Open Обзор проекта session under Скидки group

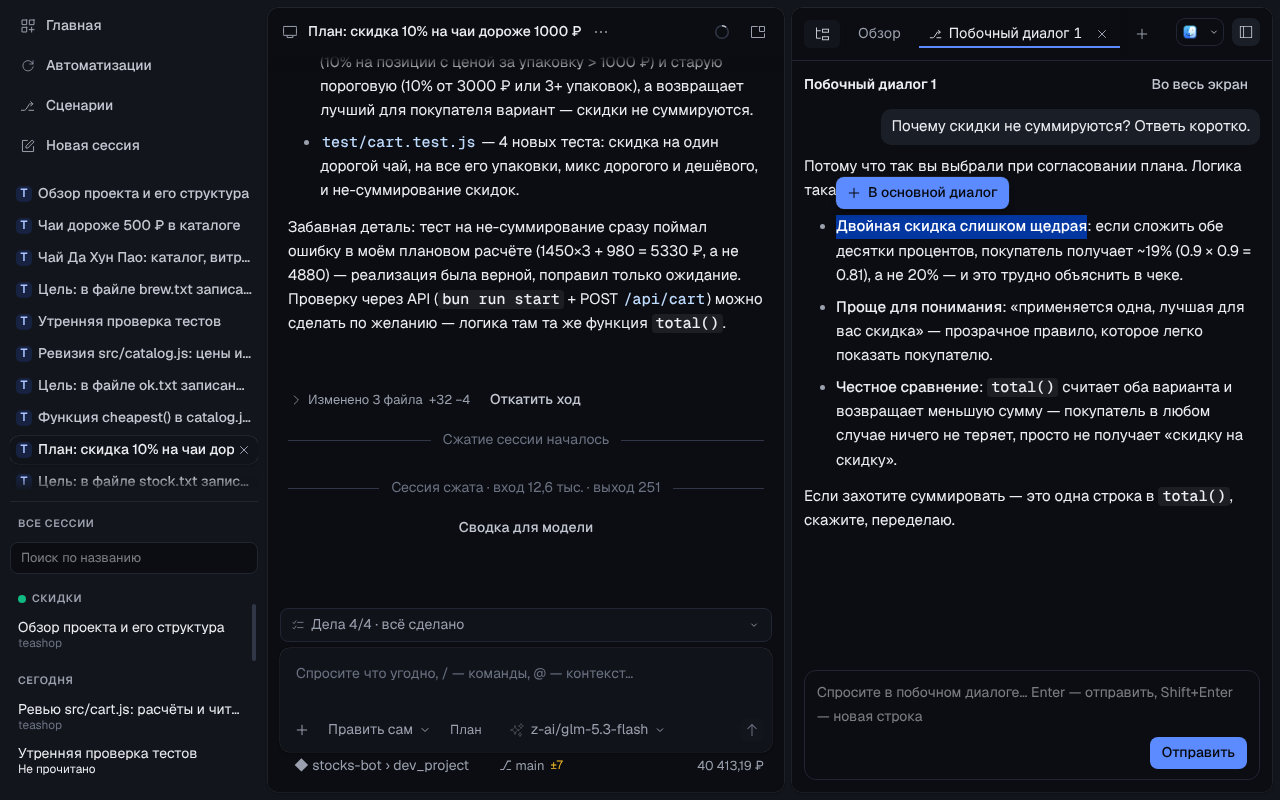(x=130, y=634)
